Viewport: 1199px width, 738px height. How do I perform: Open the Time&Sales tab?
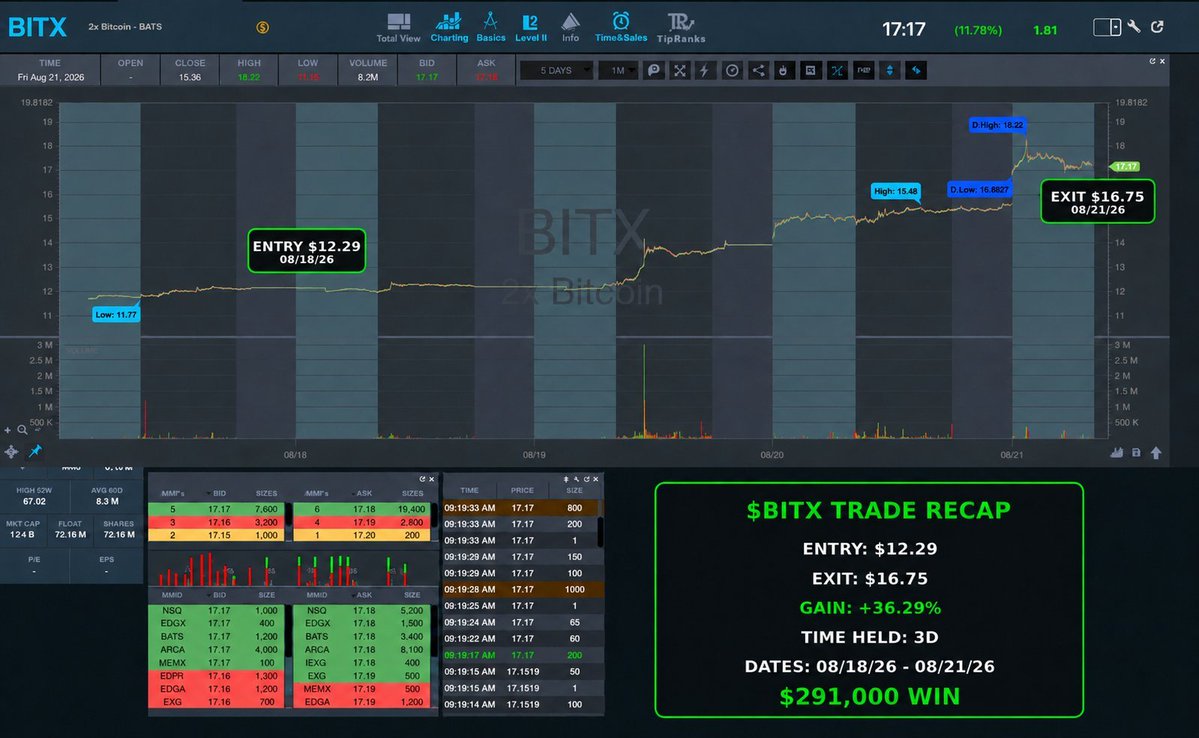click(621, 28)
